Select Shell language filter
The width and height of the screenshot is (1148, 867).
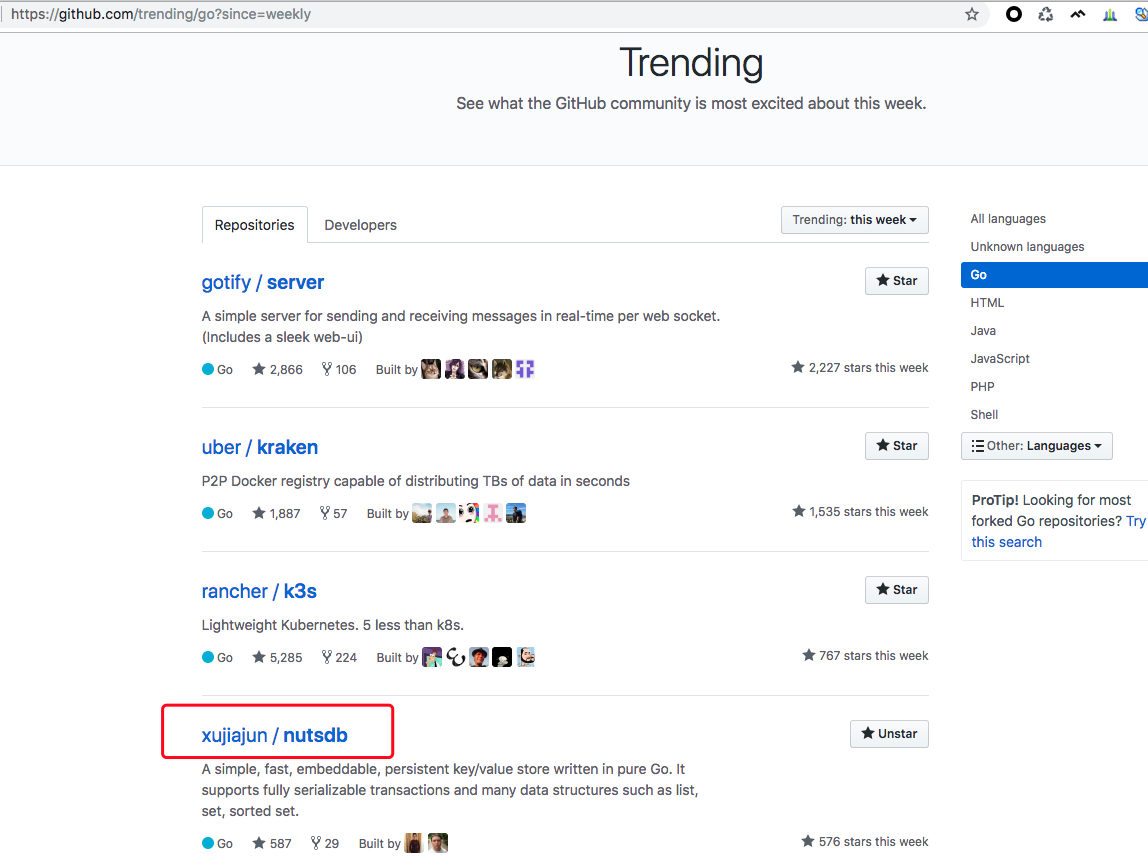(984, 414)
